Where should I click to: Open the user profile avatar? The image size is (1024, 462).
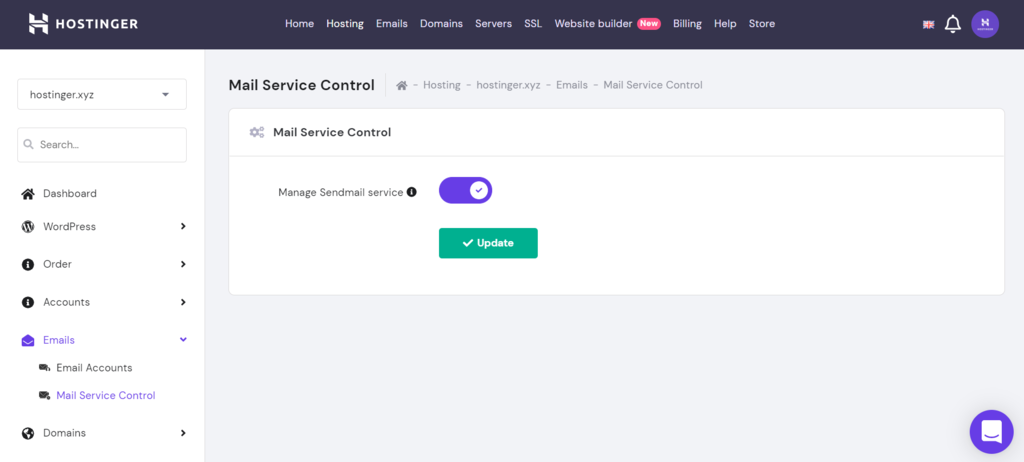pyautogui.click(x=985, y=24)
